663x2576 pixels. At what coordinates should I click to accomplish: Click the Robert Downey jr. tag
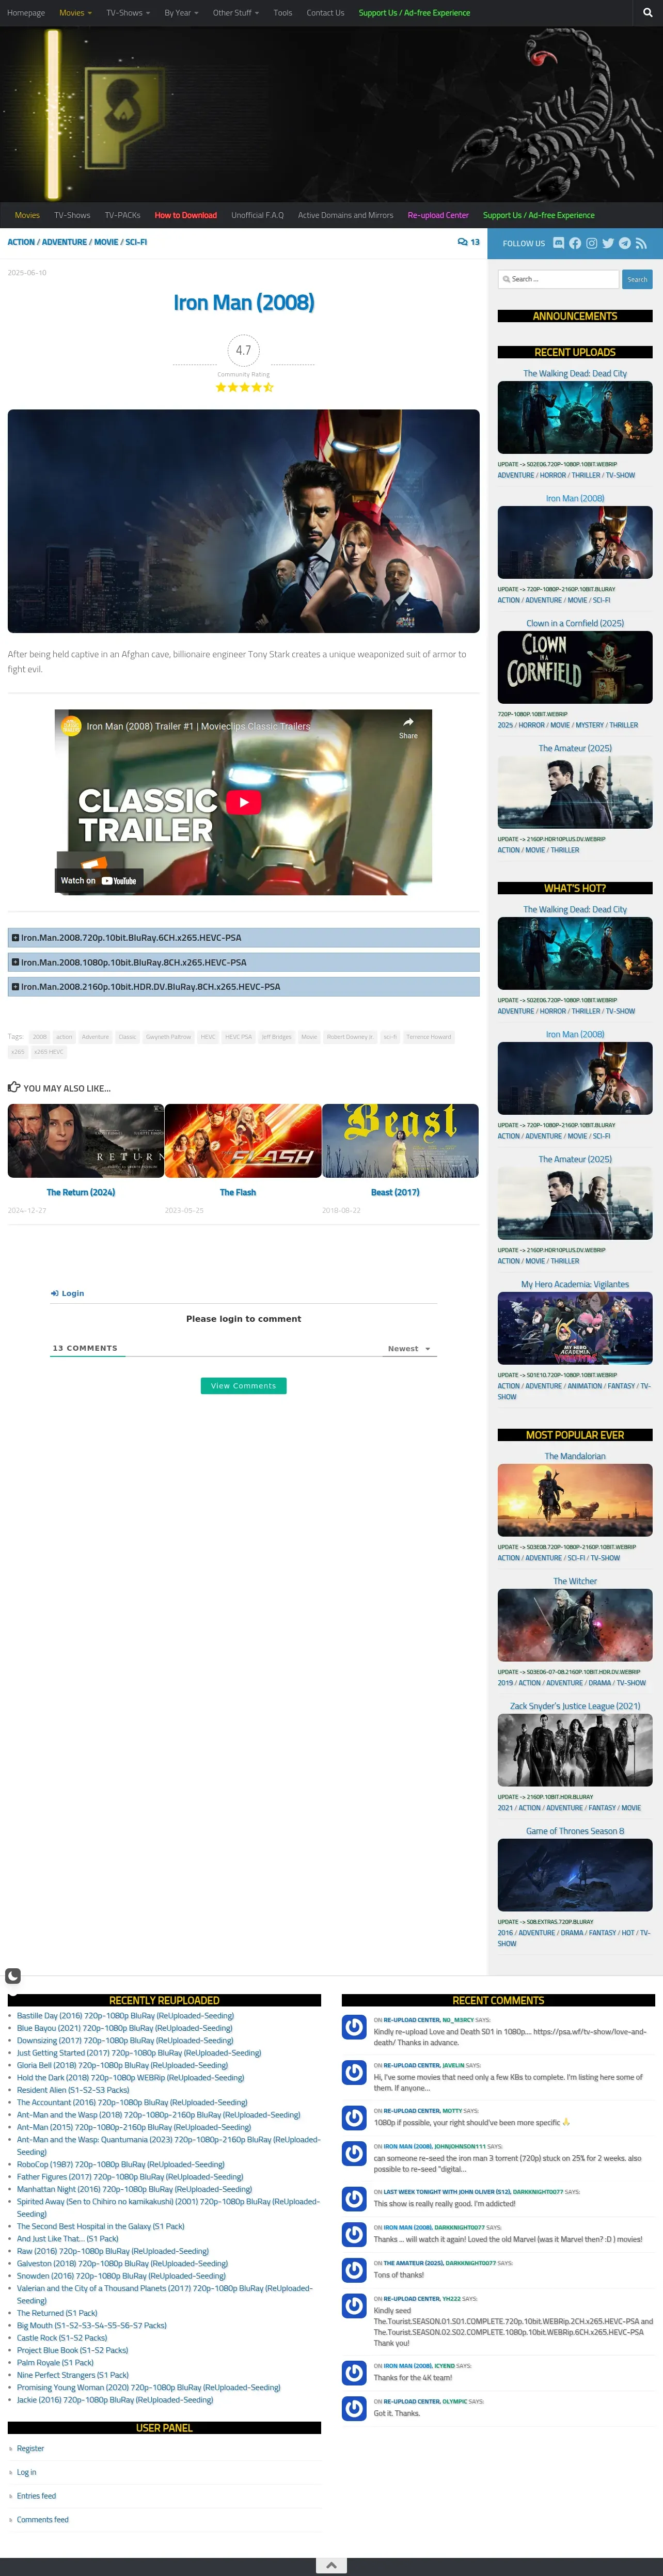(x=349, y=1037)
